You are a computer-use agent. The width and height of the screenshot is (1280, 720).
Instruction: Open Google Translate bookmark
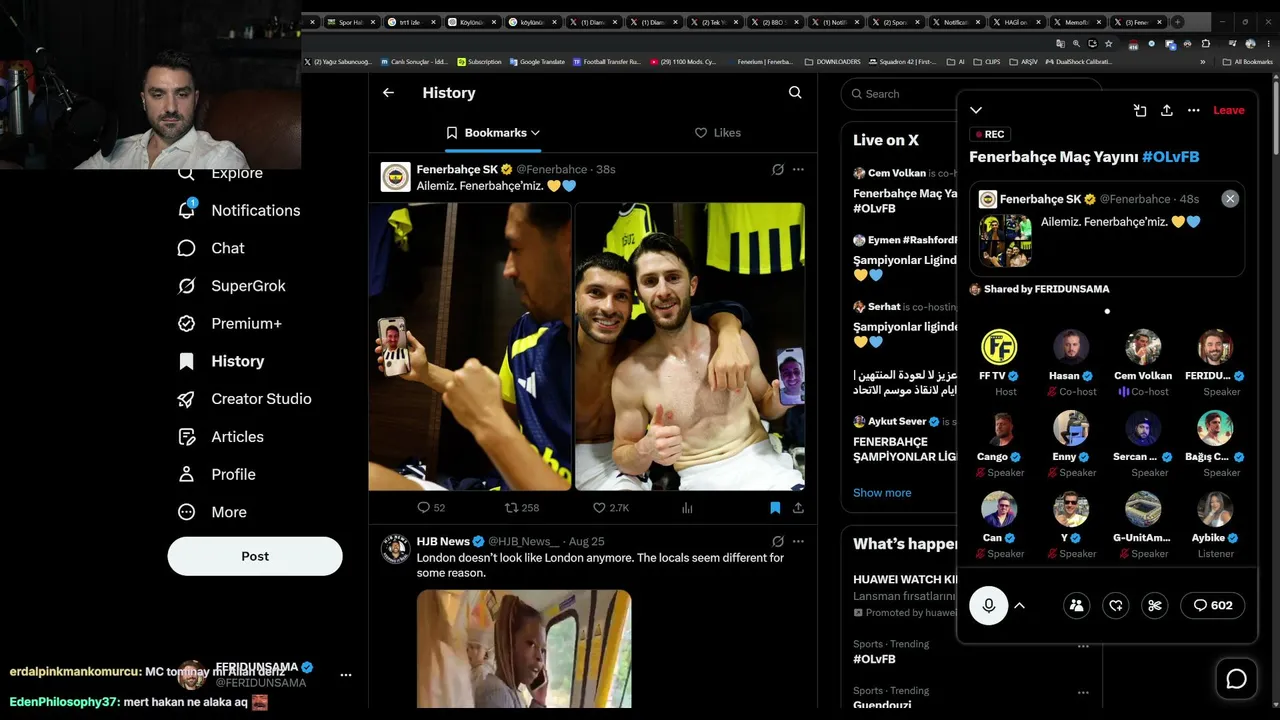click(x=537, y=62)
